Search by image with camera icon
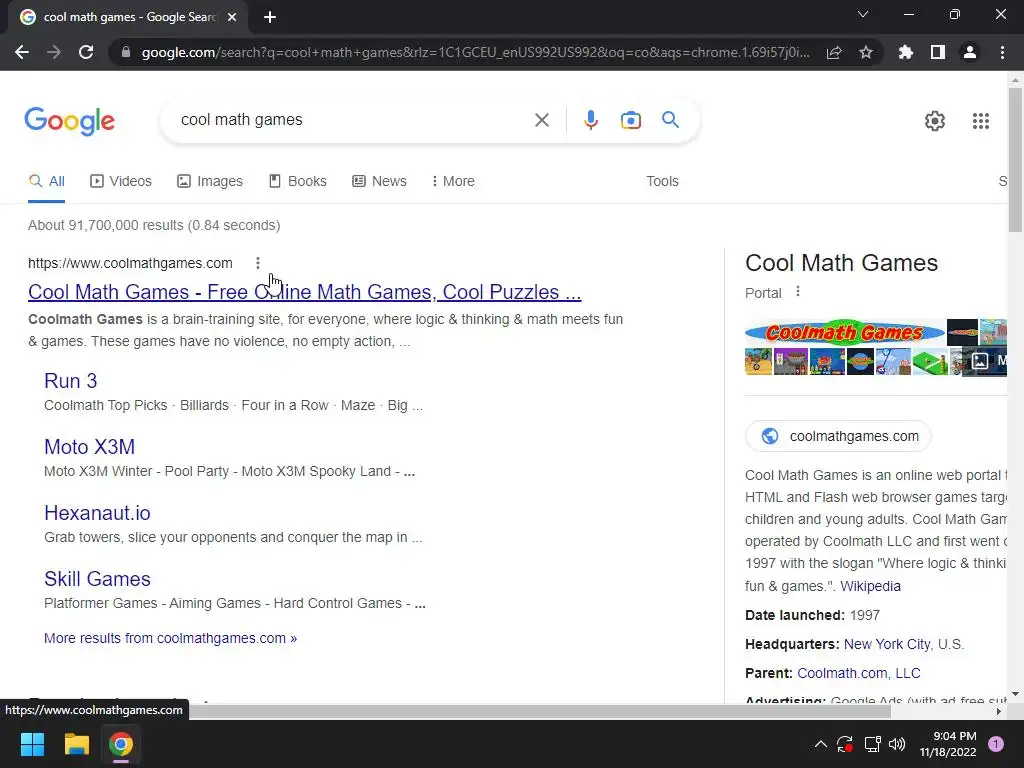The height and width of the screenshot is (768, 1024). (x=631, y=120)
